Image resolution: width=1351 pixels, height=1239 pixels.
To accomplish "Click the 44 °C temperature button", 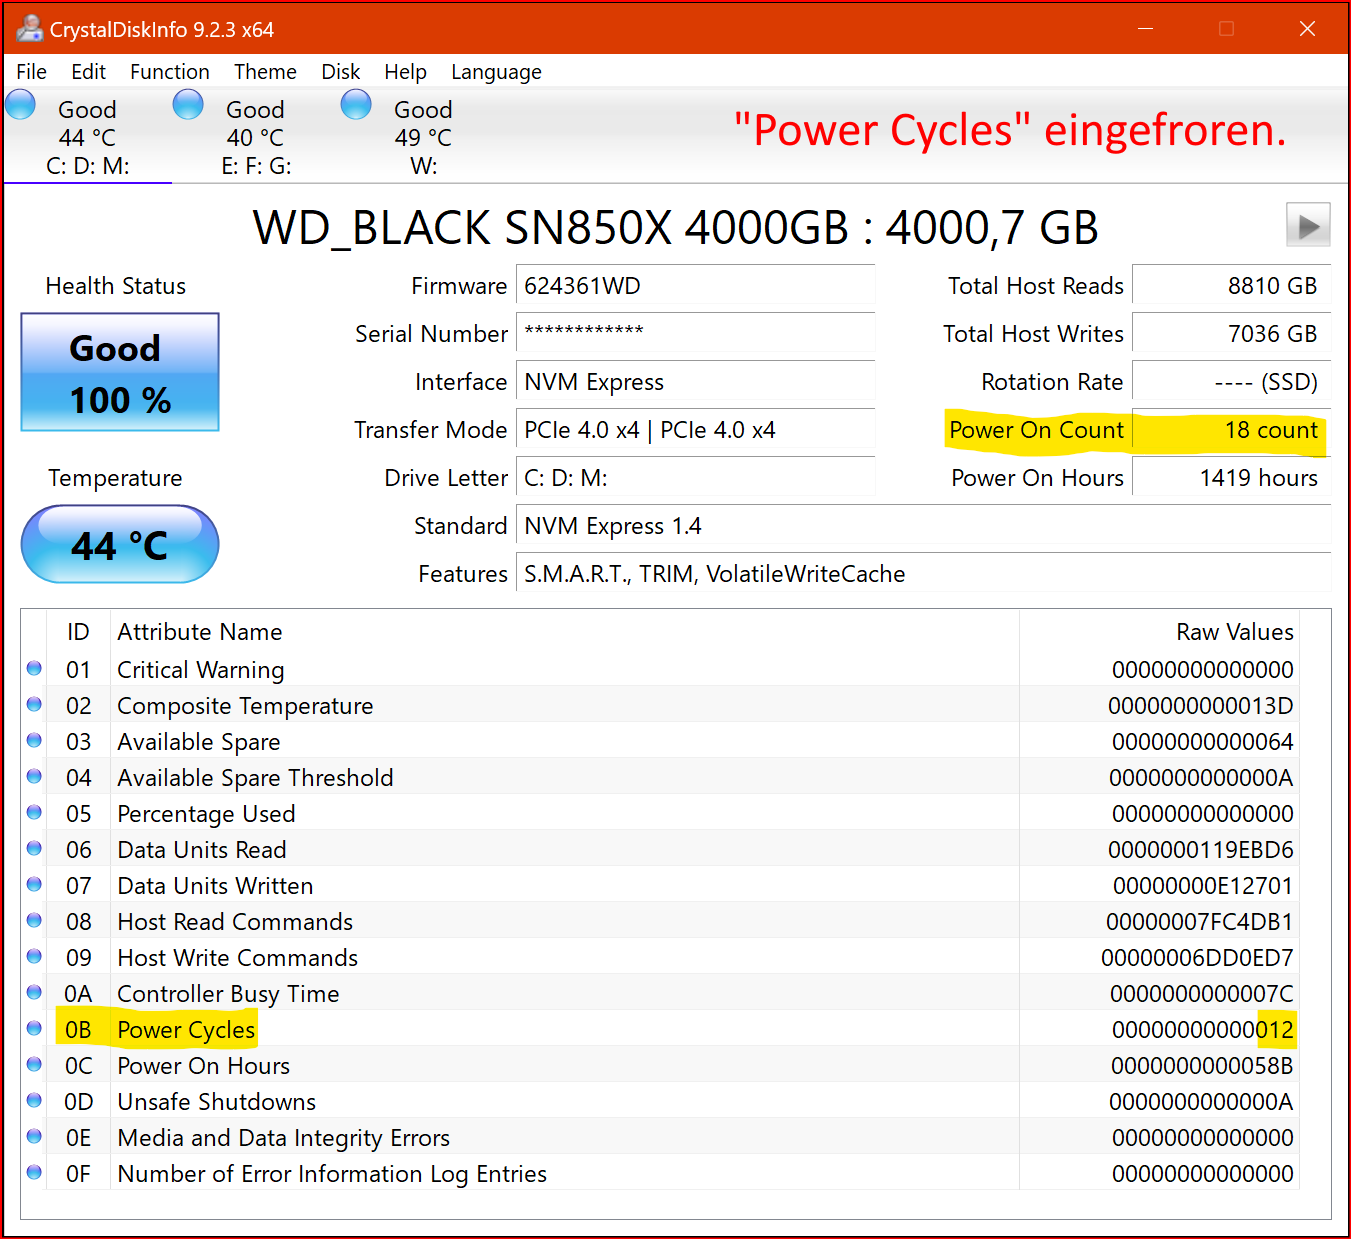I will [x=120, y=544].
